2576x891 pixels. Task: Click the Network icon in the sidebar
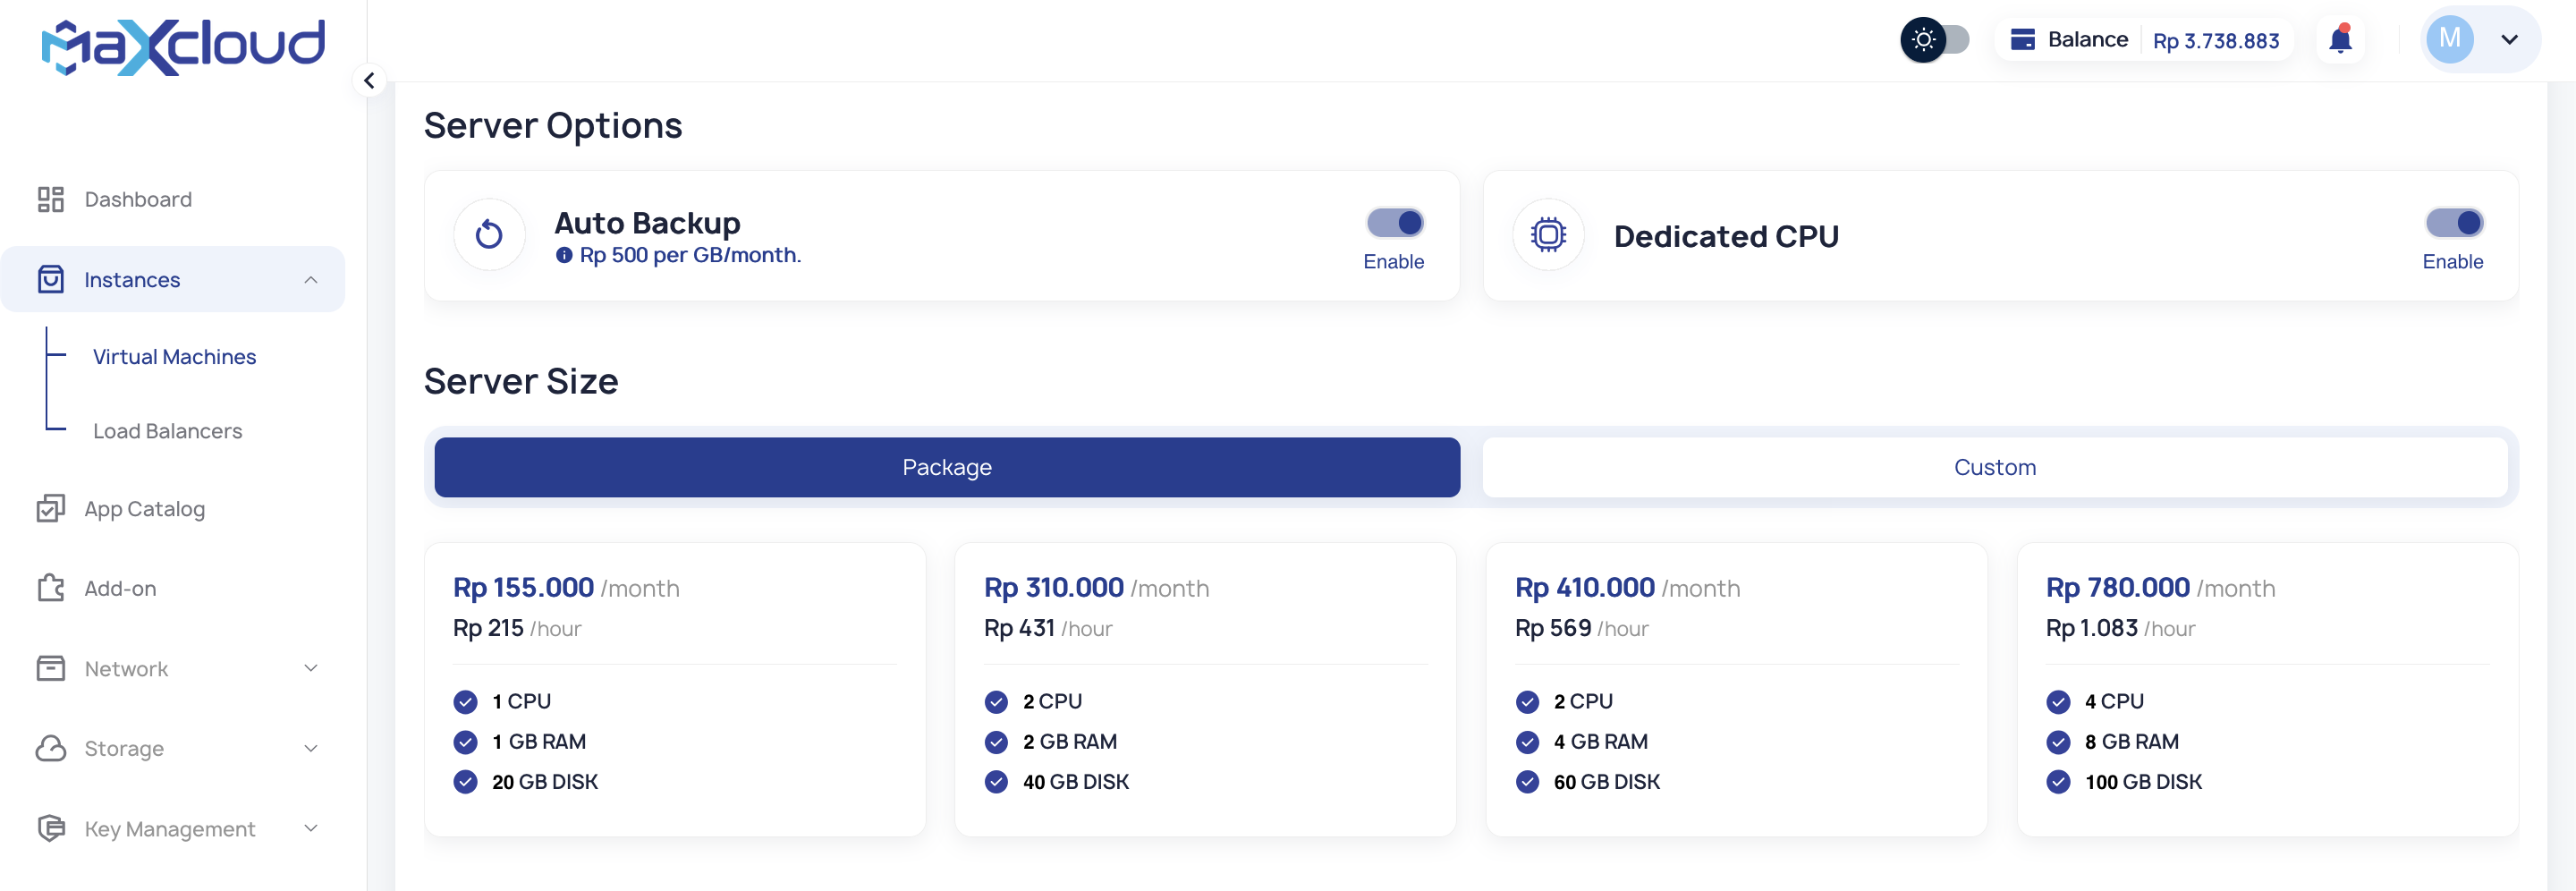(x=51, y=668)
